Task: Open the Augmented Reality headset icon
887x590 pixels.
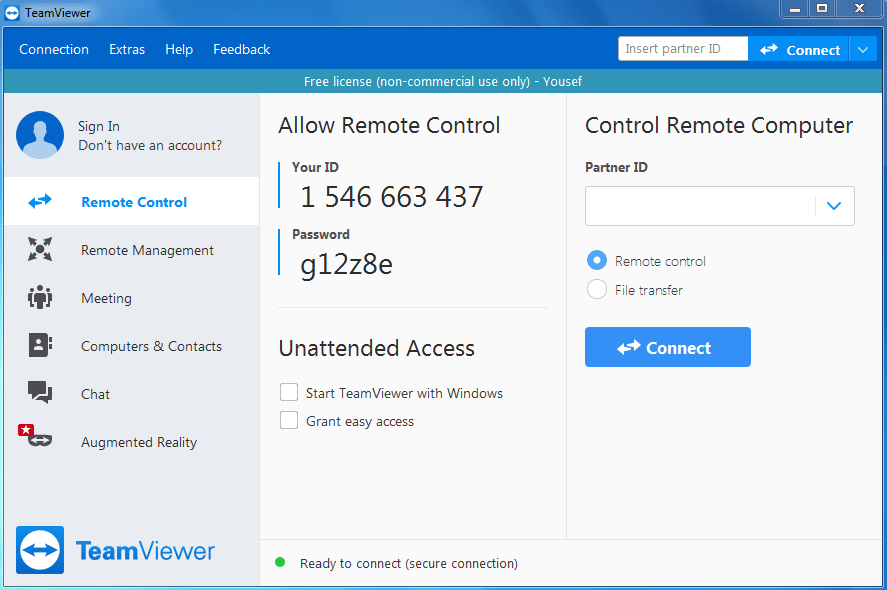Action: click(x=38, y=440)
